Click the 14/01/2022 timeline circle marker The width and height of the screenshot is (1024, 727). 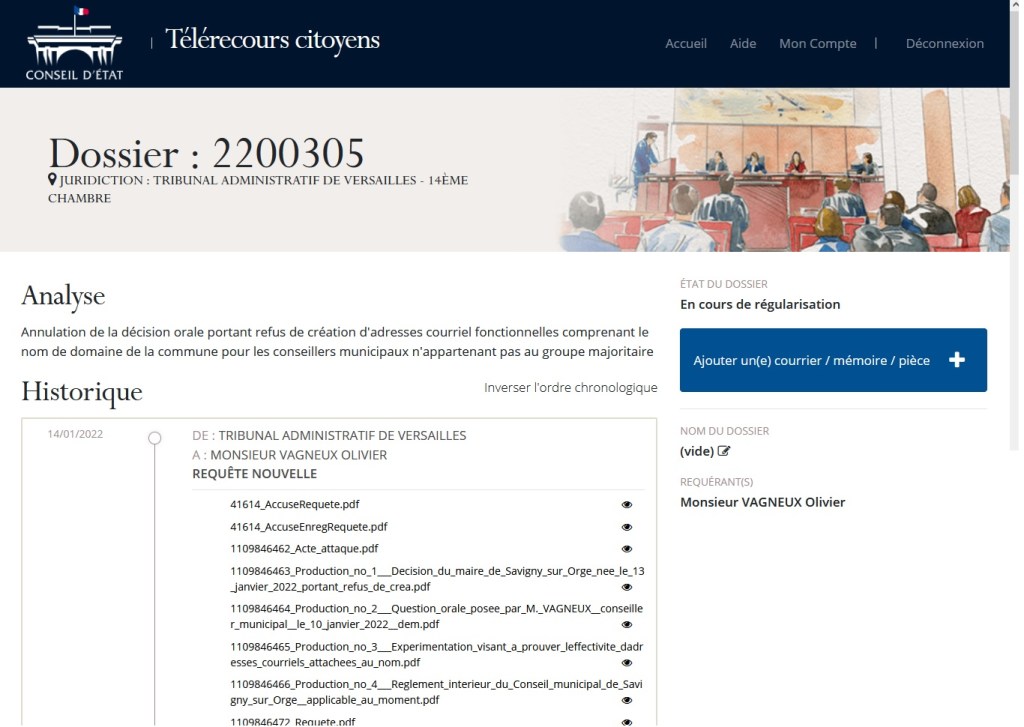point(154,438)
